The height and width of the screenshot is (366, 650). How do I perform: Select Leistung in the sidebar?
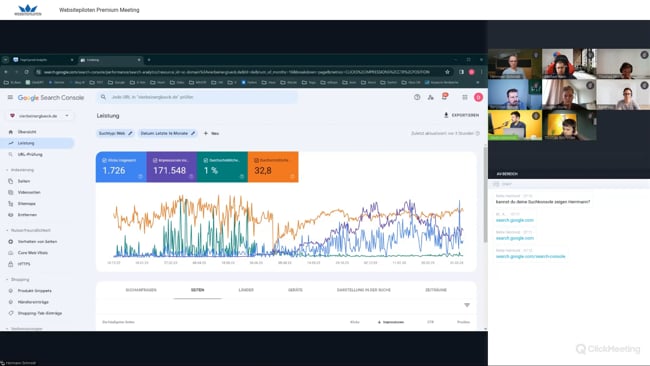coord(37,143)
